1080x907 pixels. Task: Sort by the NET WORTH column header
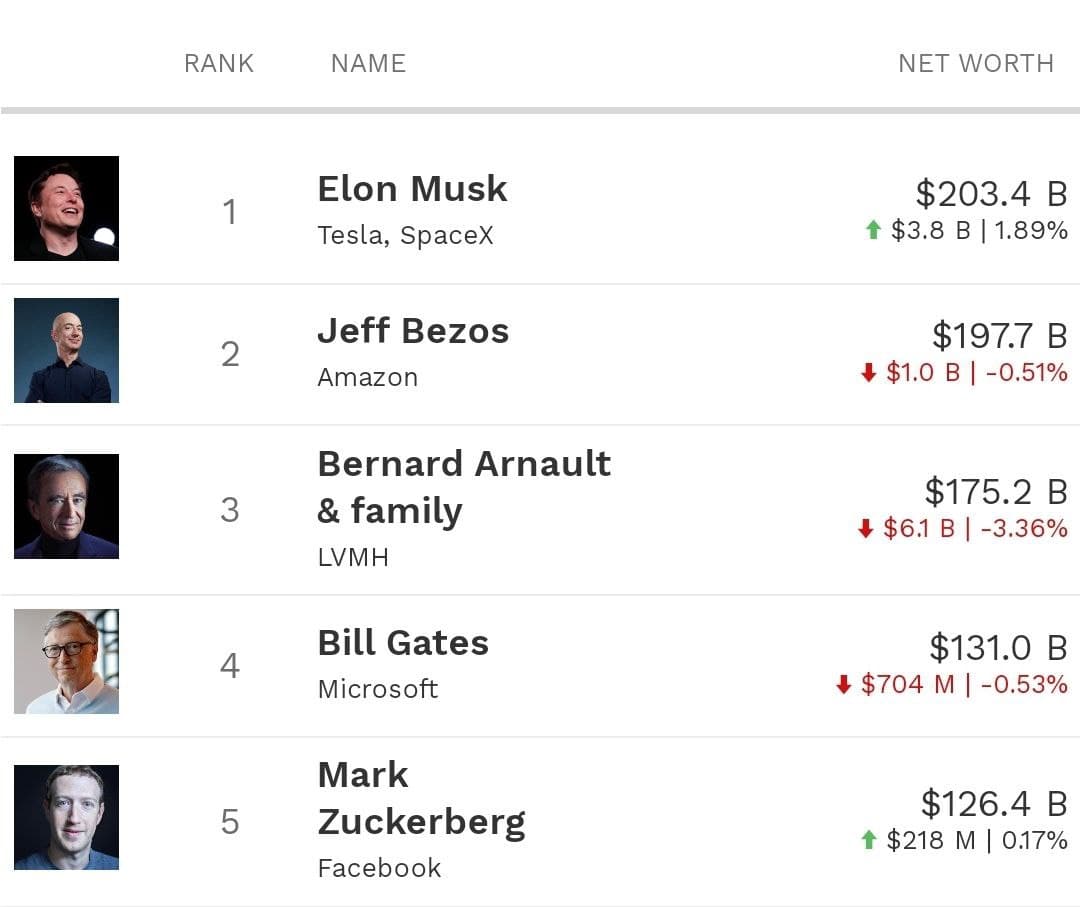975,64
